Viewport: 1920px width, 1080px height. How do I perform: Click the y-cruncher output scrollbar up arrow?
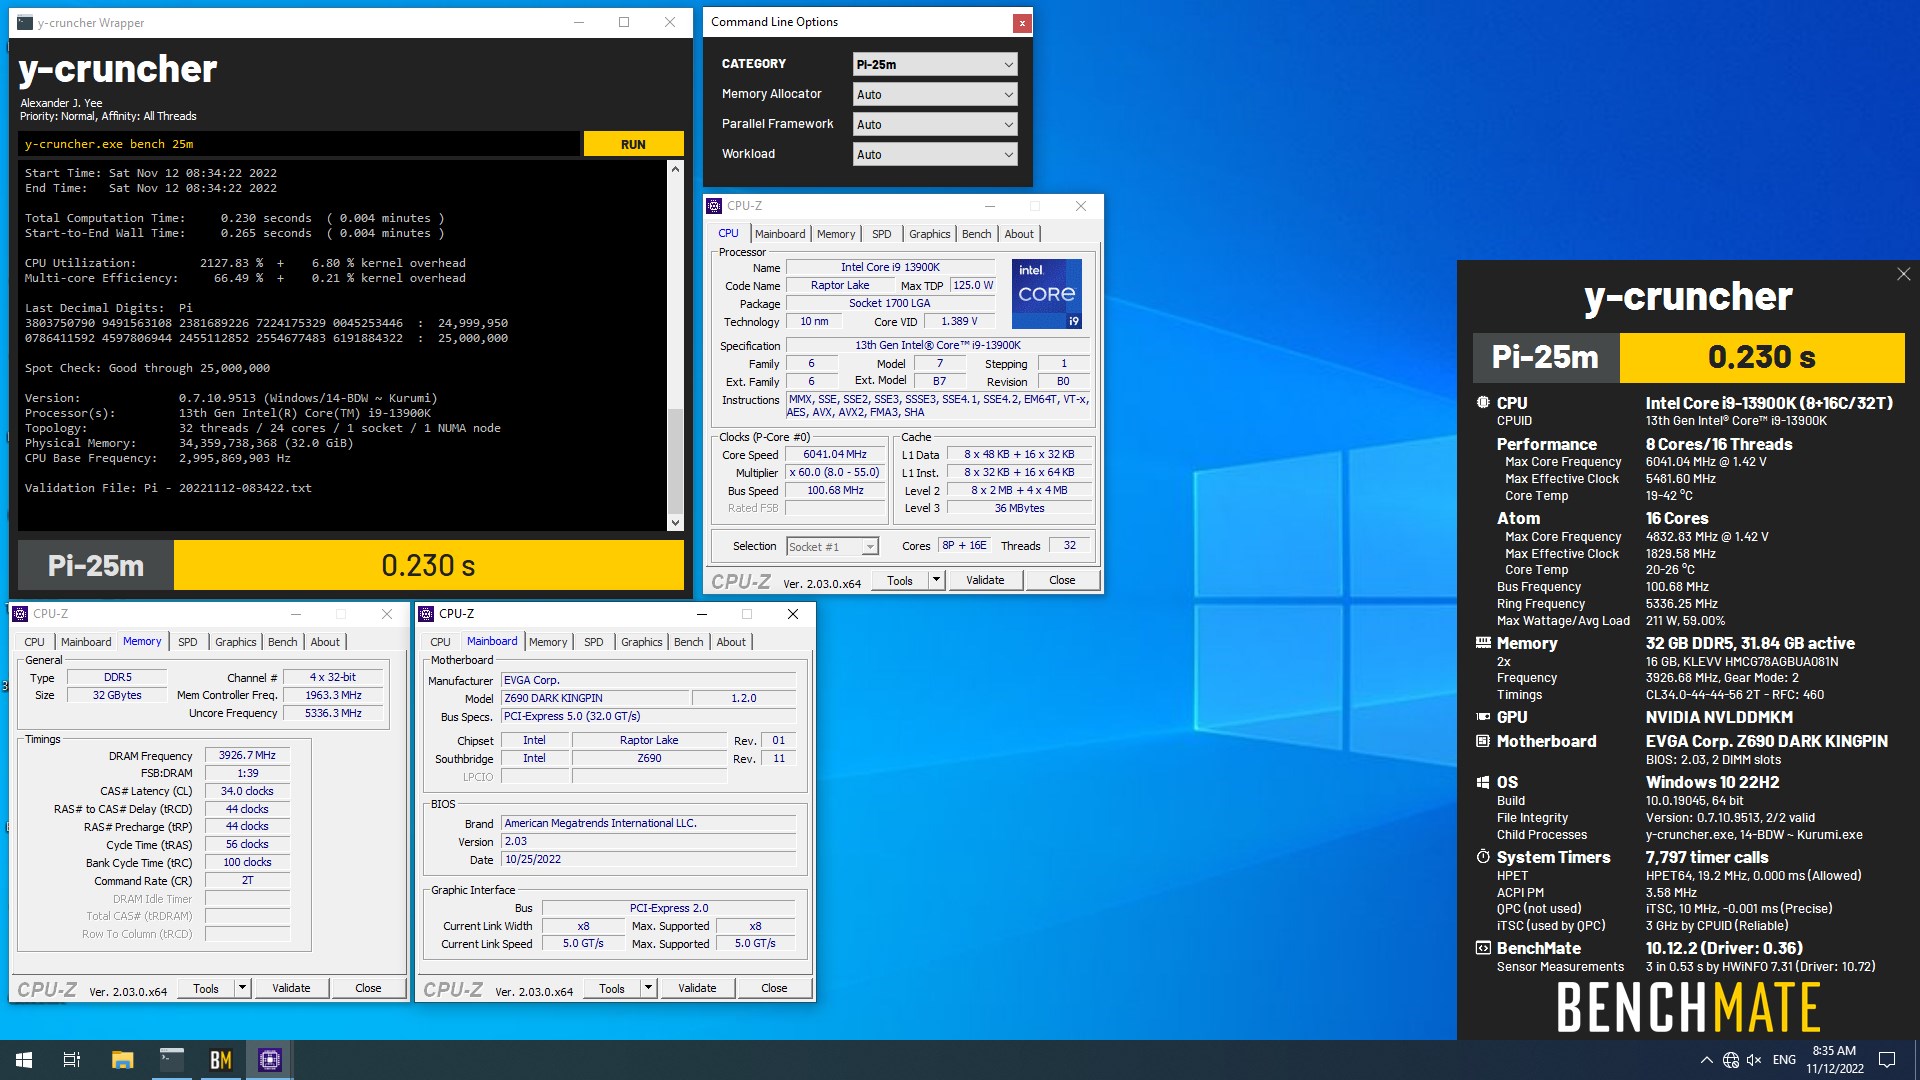point(675,169)
